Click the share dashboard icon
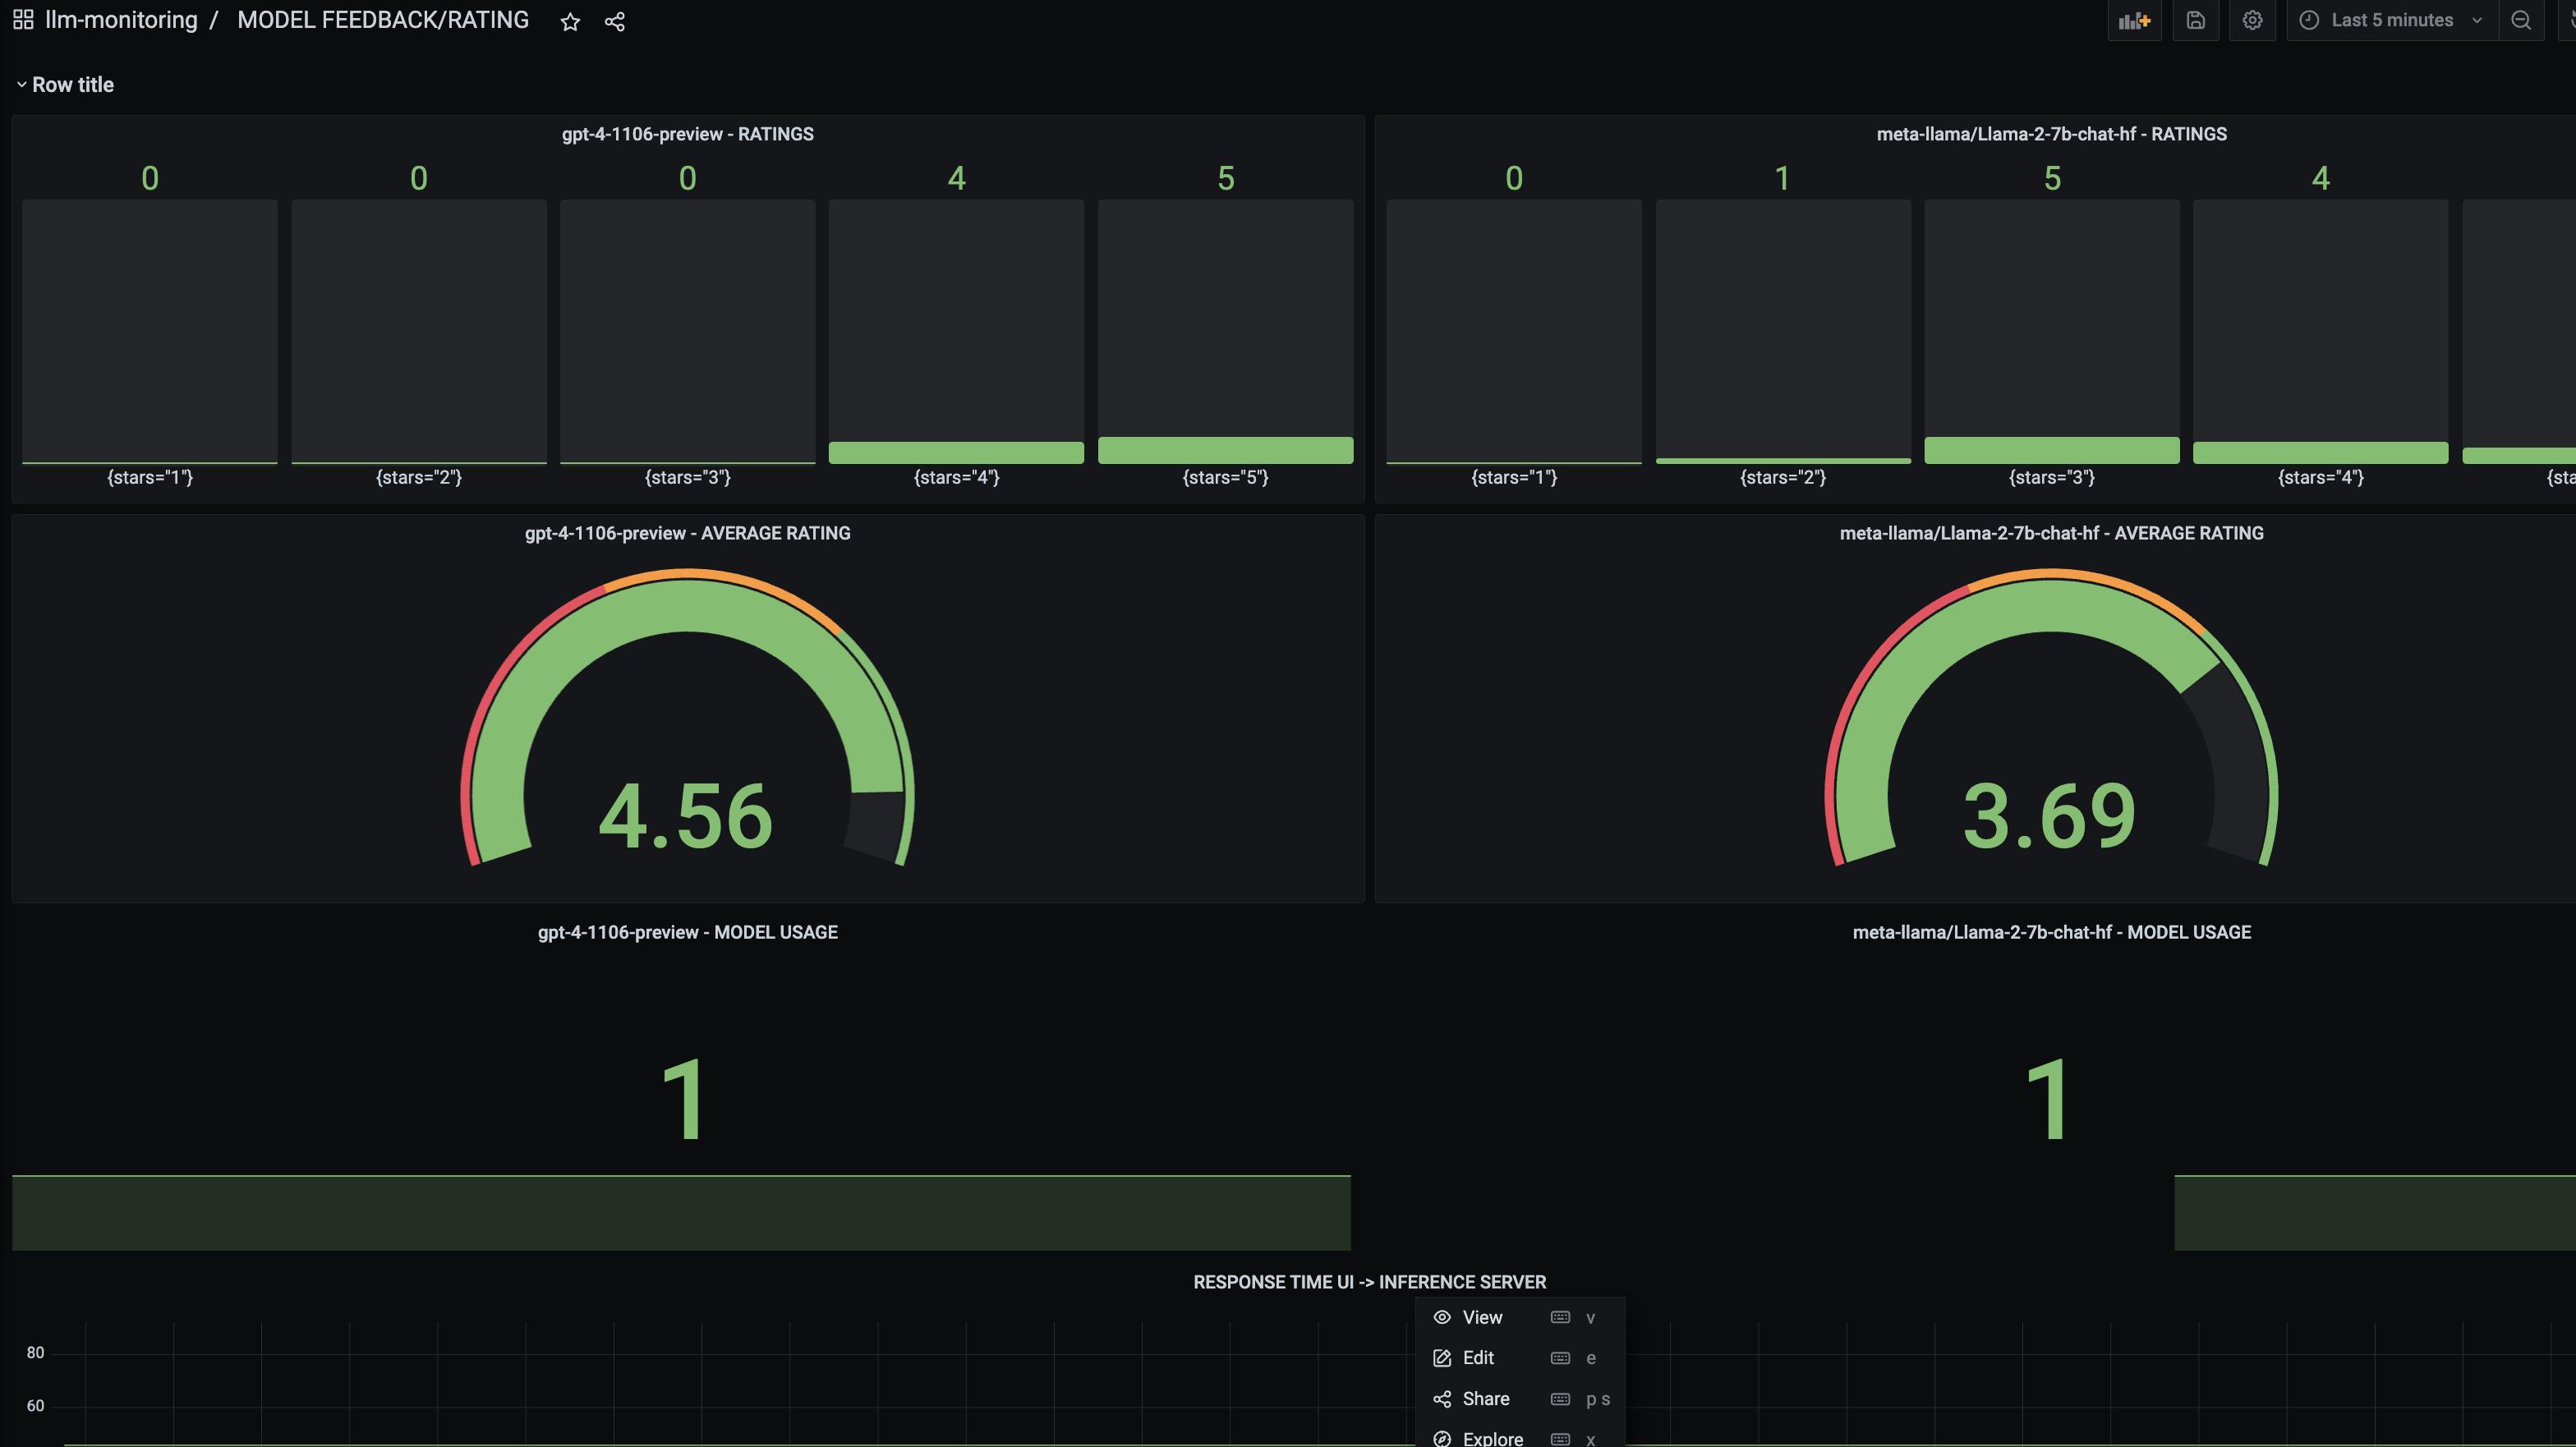 [x=615, y=22]
